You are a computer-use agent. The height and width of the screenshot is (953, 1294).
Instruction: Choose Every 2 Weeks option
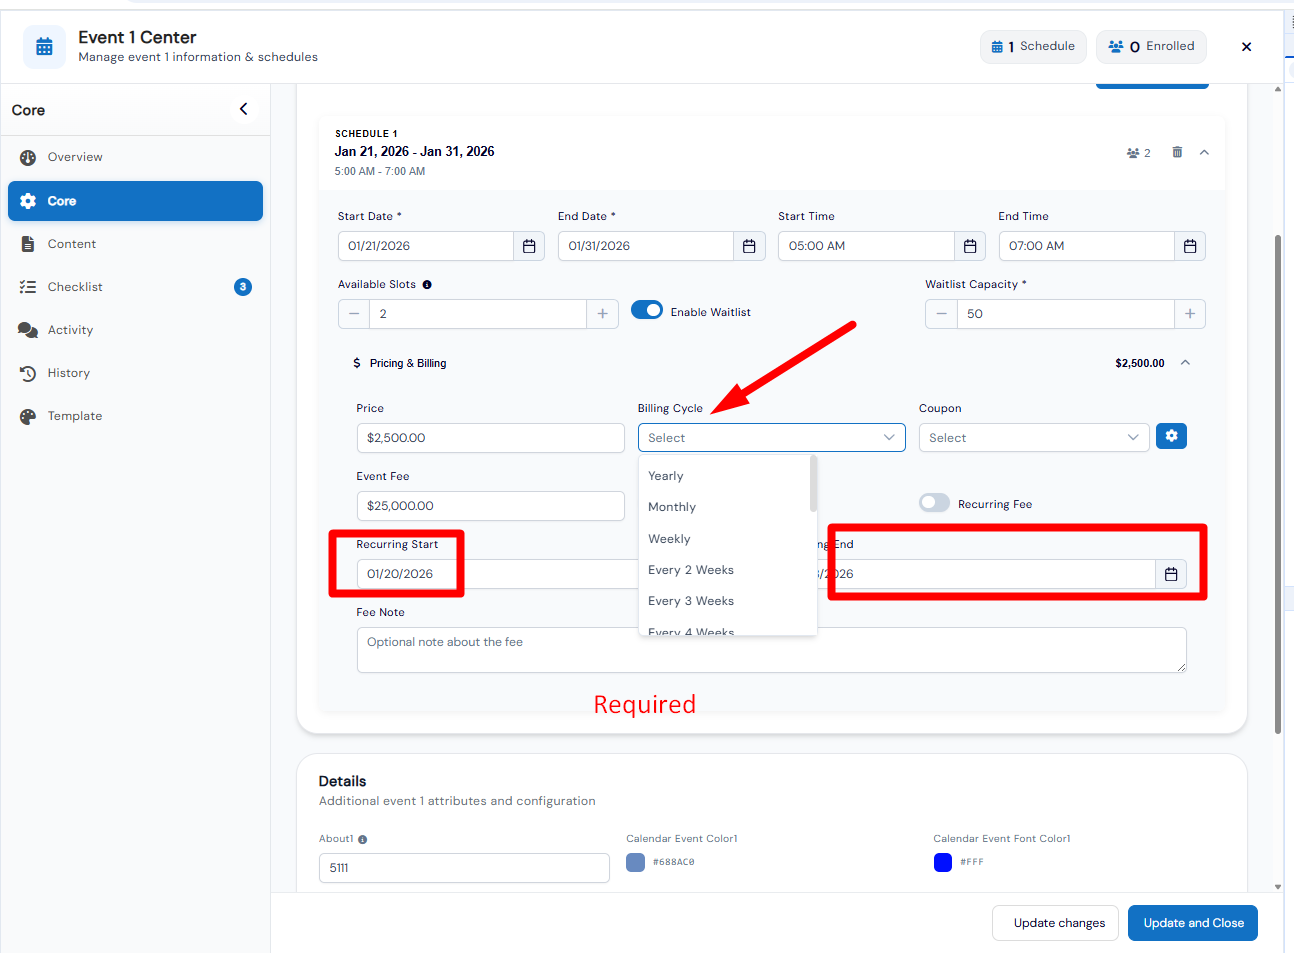click(724, 570)
